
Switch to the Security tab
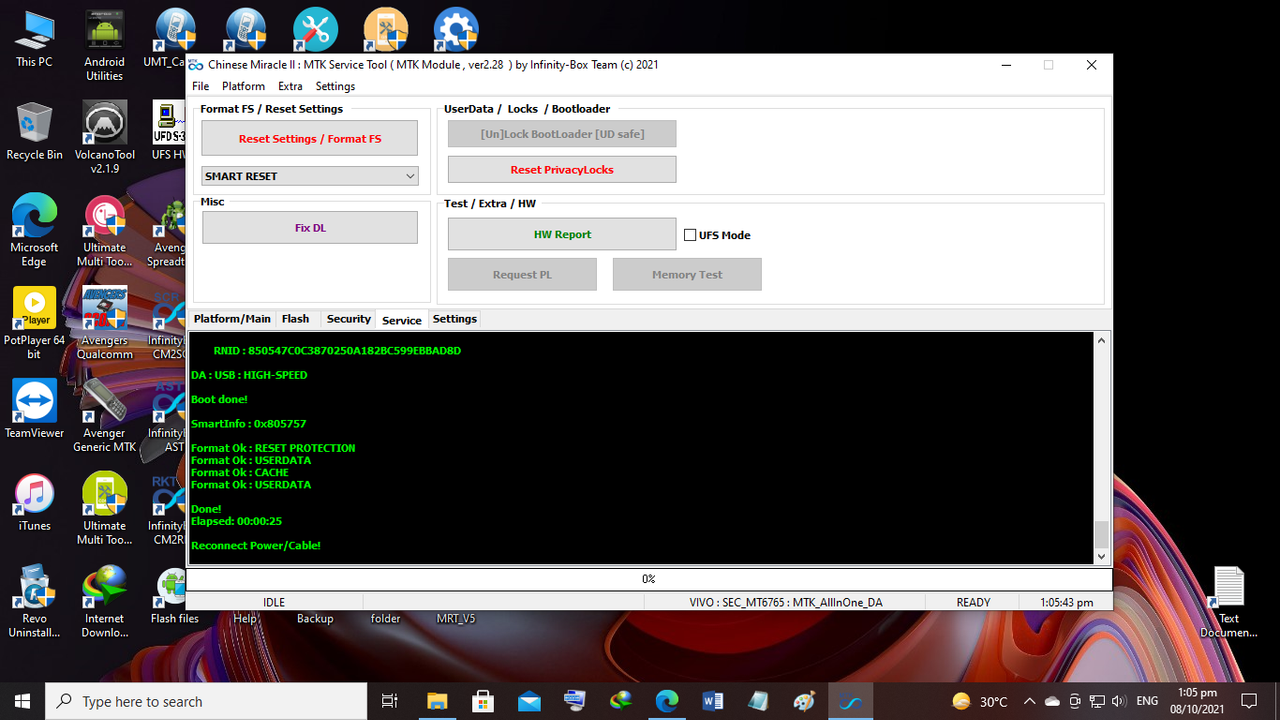pyautogui.click(x=348, y=319)
